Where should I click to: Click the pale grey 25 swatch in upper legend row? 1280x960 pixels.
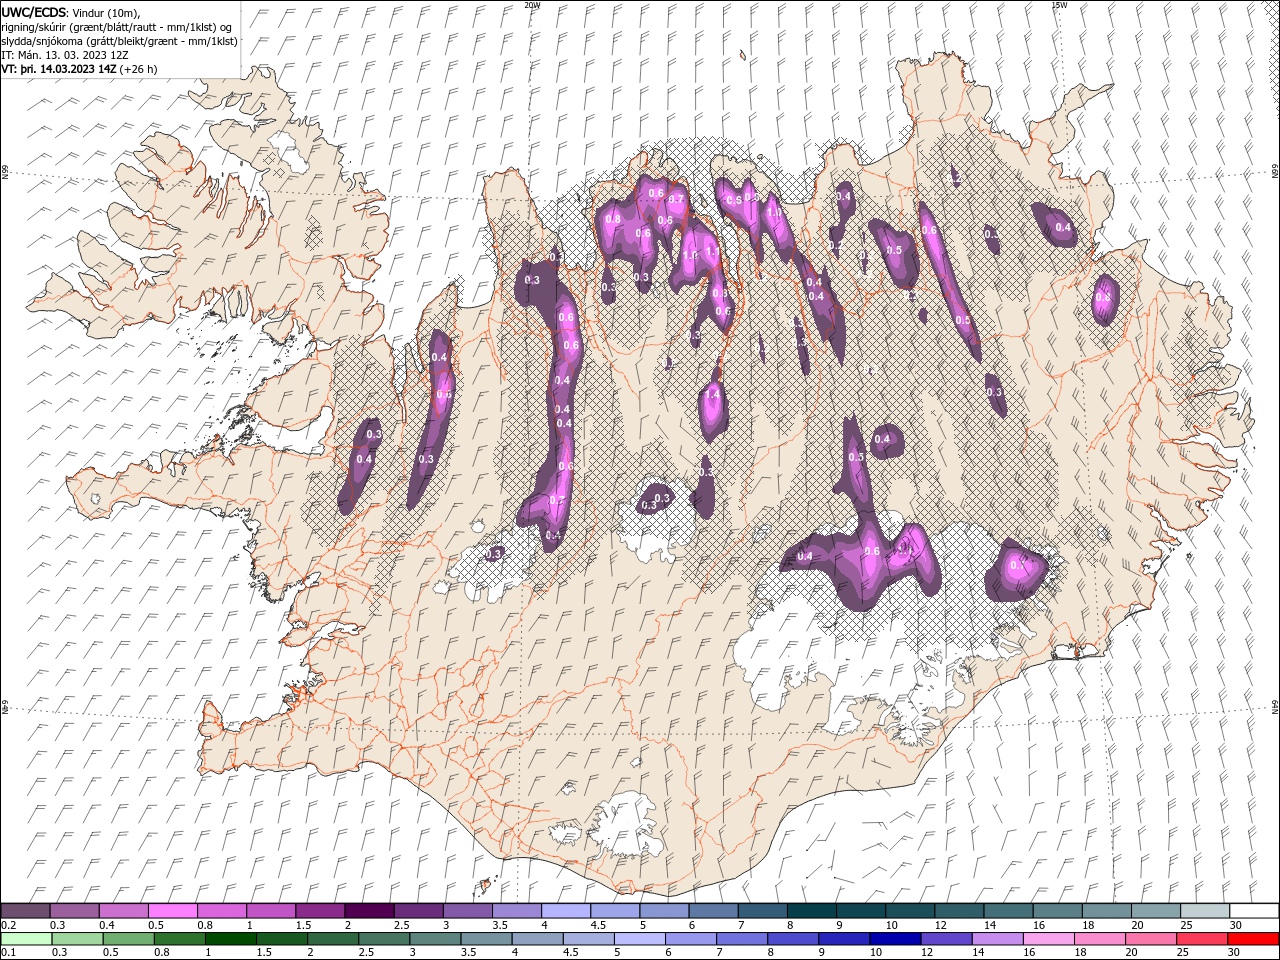point(1205,911)
